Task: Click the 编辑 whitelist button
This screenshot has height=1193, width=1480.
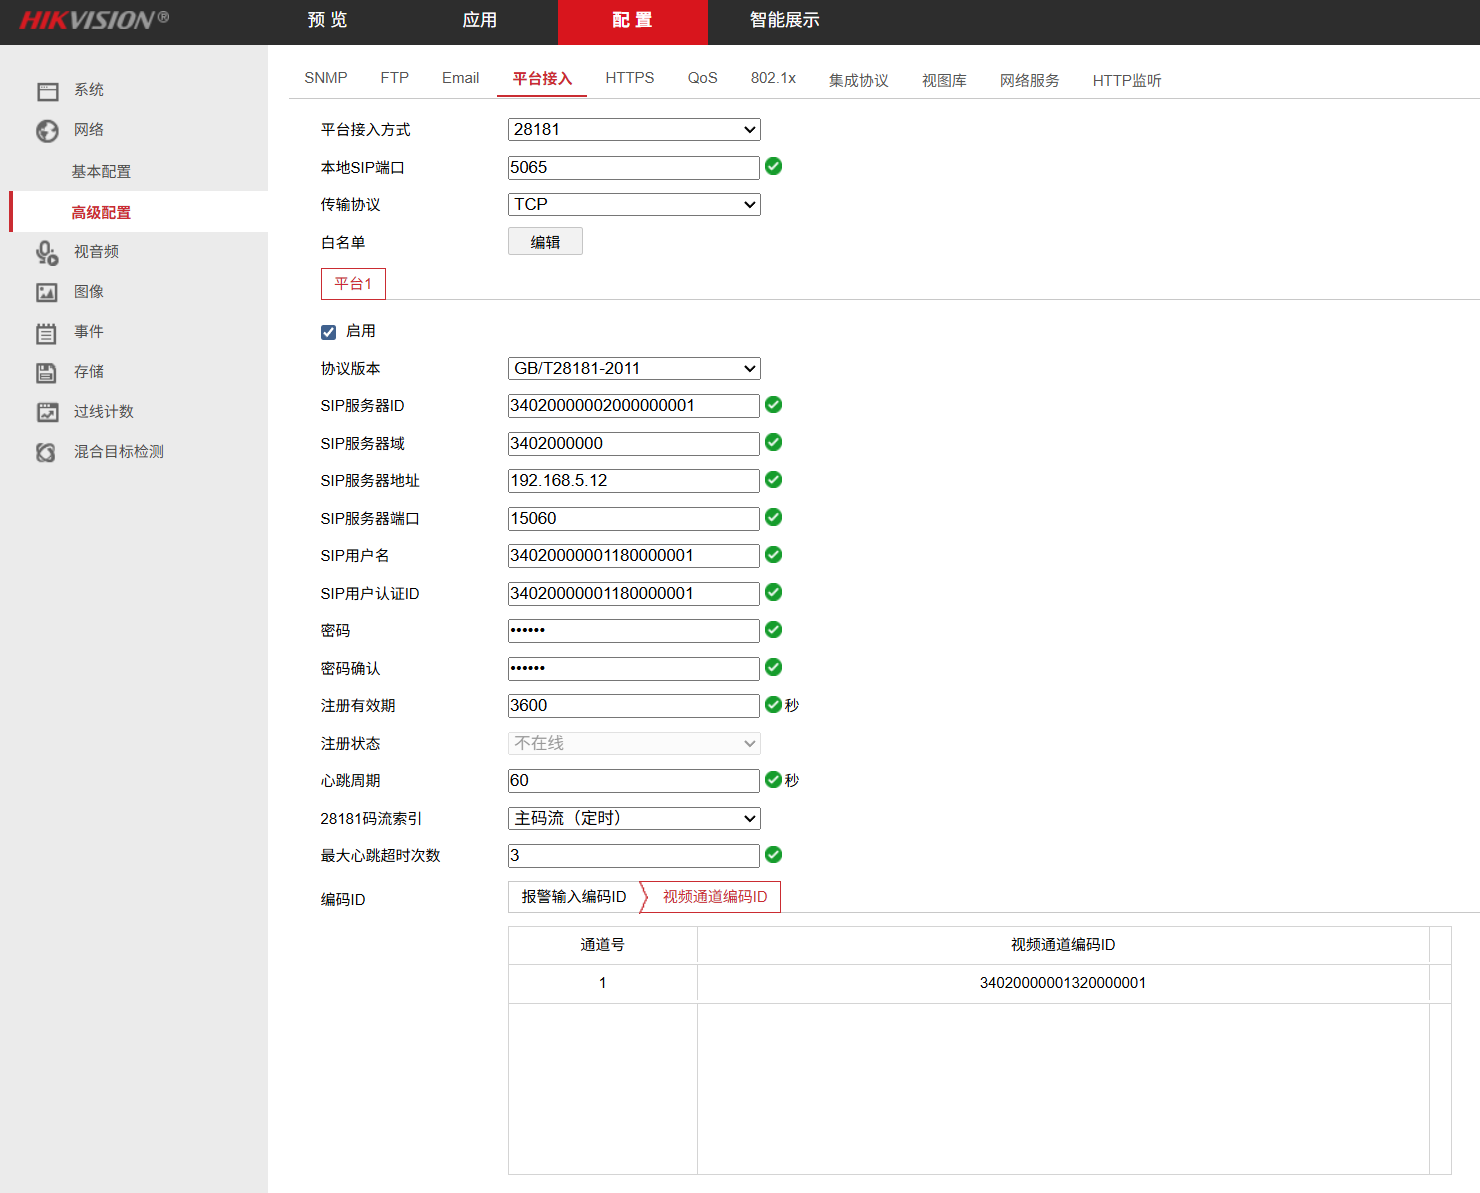Action: tap(545, 242)
